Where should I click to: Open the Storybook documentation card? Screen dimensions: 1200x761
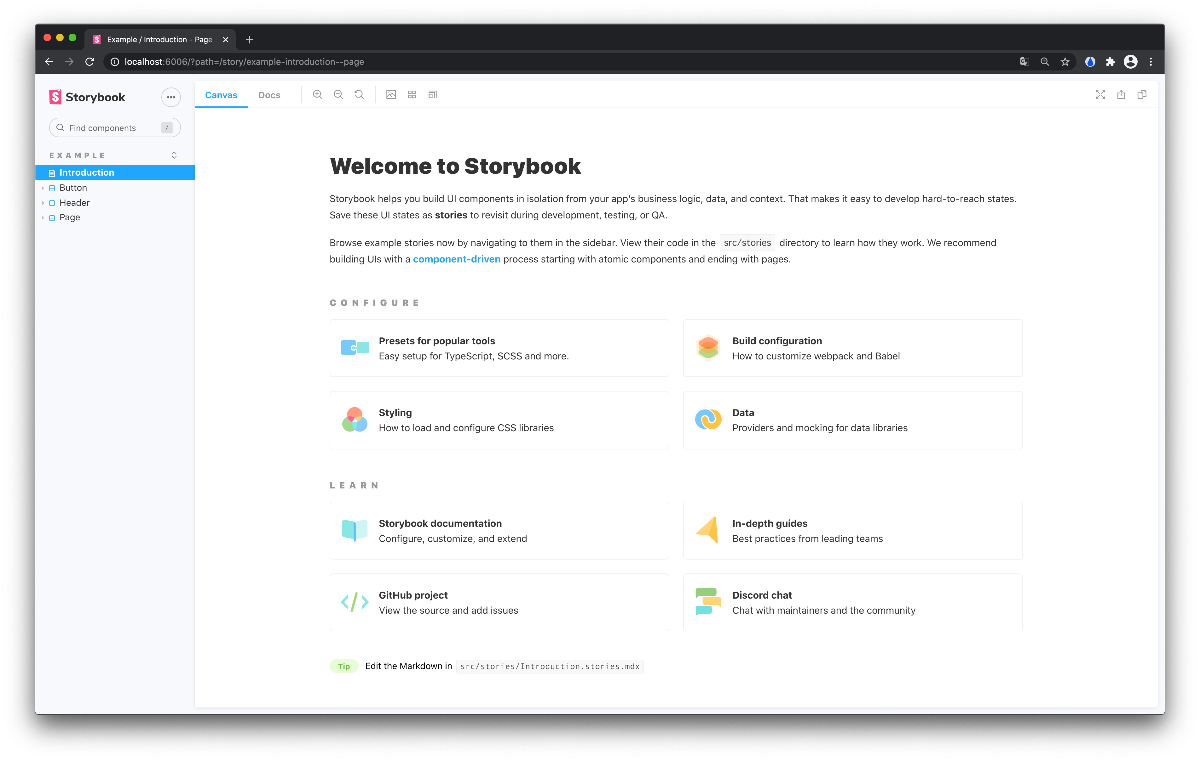(x=499, y=531)
